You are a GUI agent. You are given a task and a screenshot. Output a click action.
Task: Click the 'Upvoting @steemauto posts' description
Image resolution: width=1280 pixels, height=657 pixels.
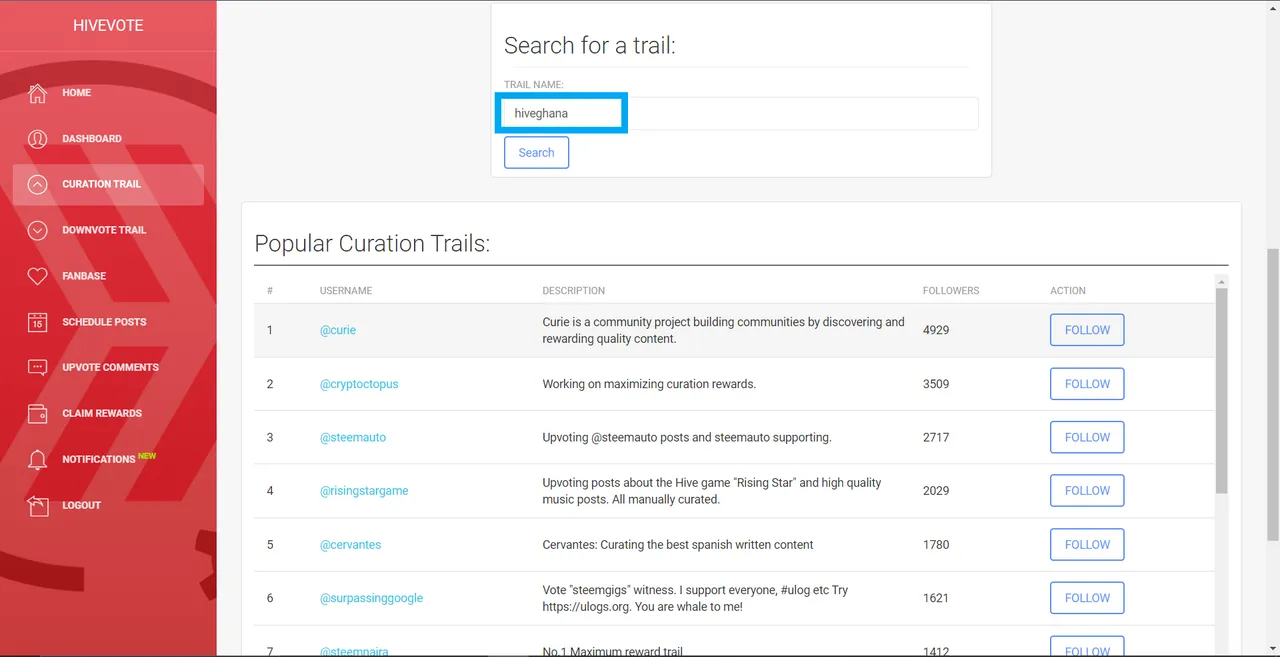pyautogui.click(x=687, y=437)
